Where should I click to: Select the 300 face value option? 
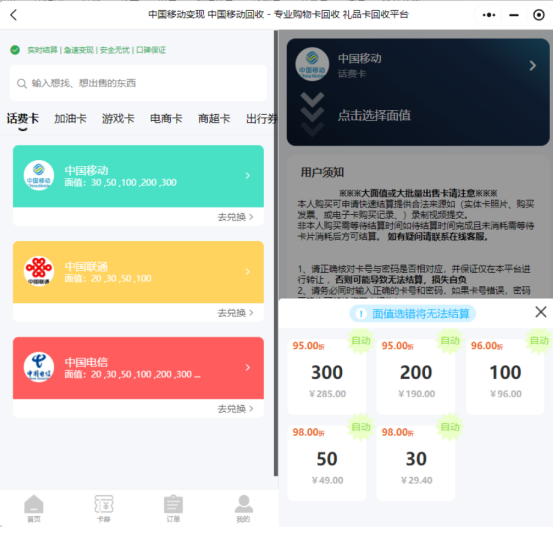(x=327, y=376)
